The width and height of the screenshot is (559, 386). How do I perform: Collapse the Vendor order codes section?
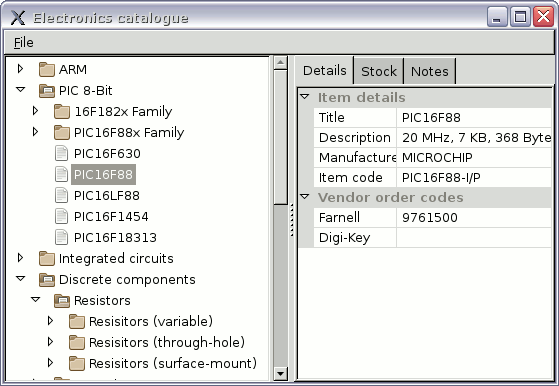305,196
